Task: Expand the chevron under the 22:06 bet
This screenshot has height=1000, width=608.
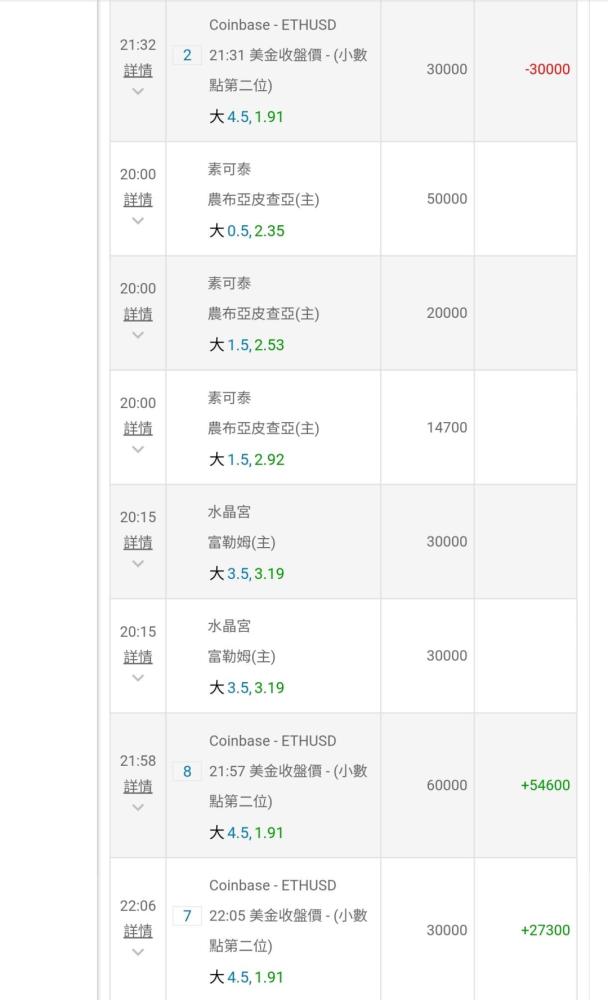Action: [138, 952]
